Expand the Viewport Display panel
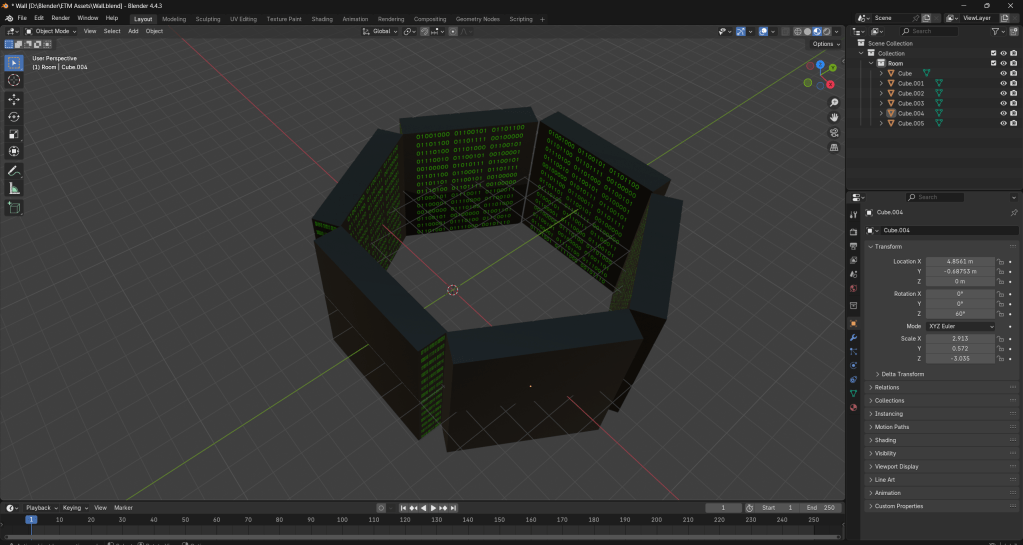Screen dimensions: 1023x545 (x=896, y=466)
